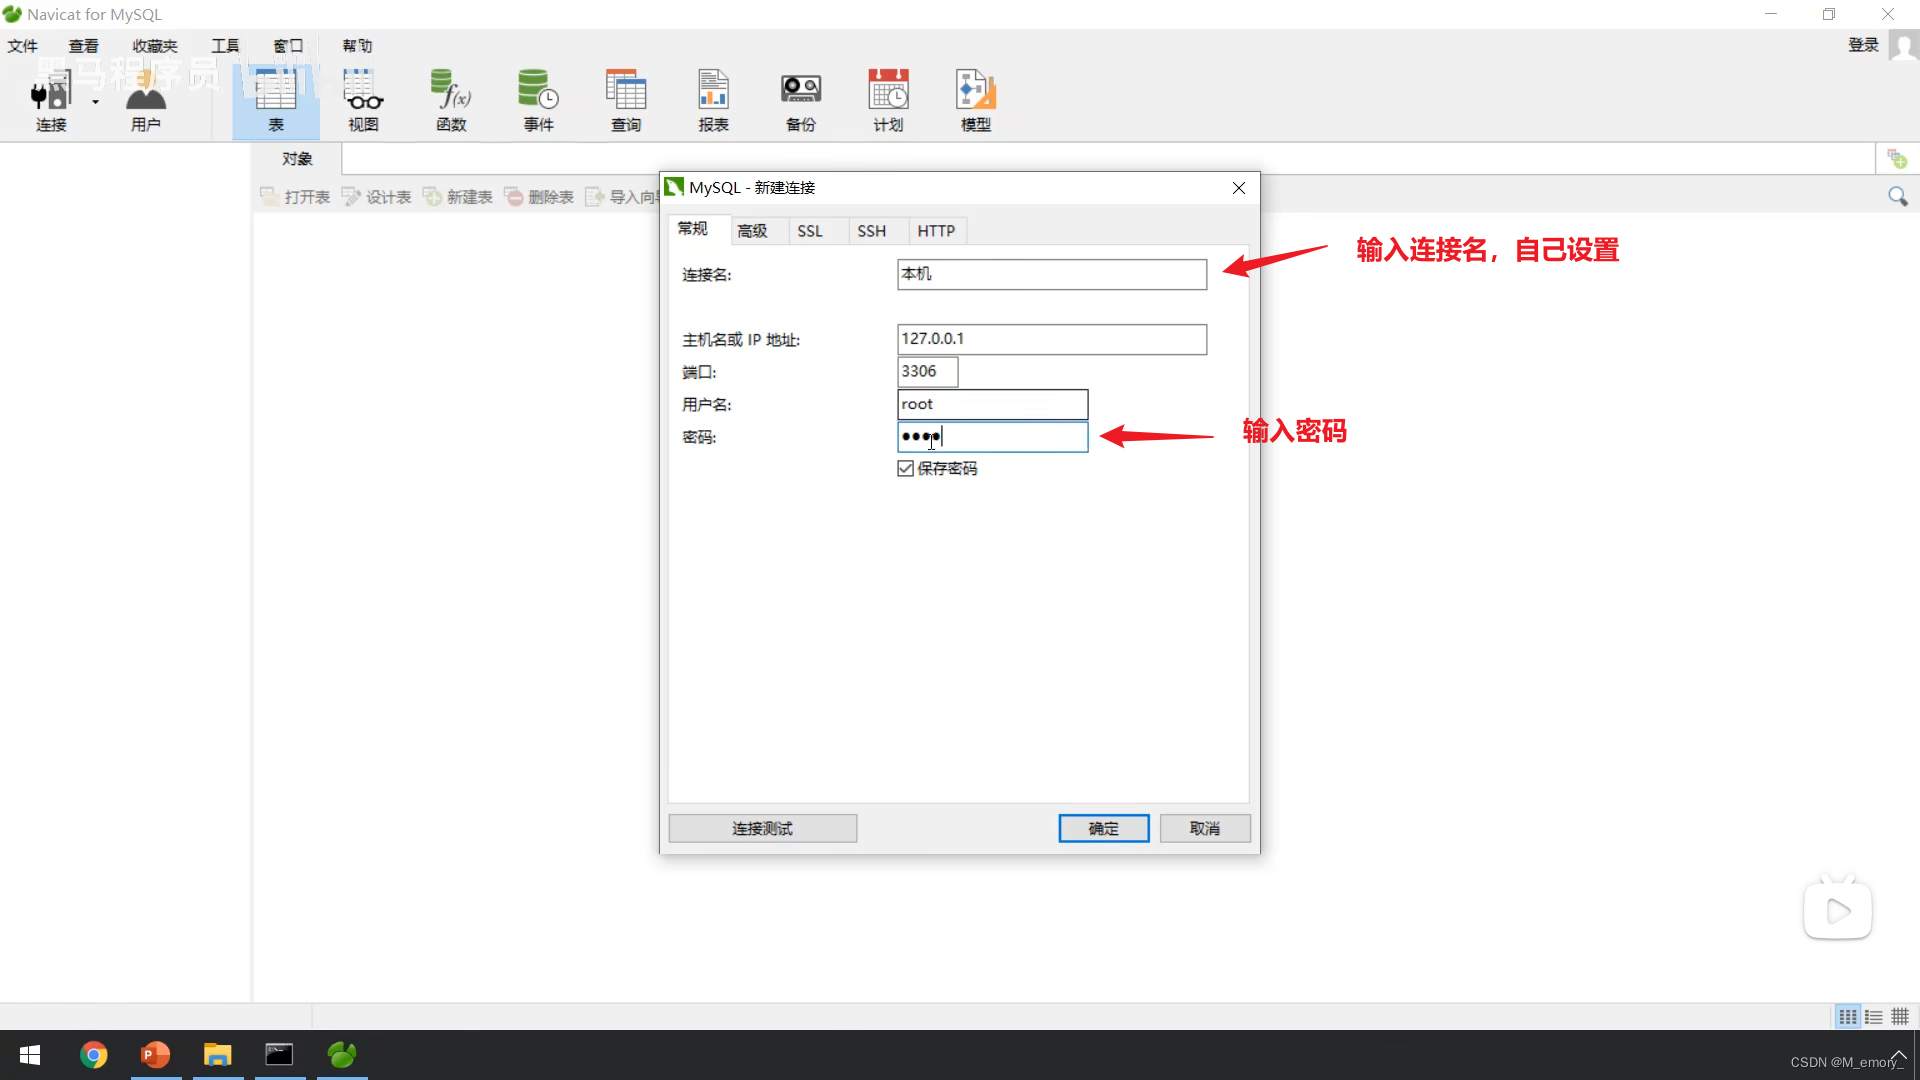Open the 计划 (Schedule) toolbar icon
This screenshot has height=1080, width=1920.
pos(888,100)
